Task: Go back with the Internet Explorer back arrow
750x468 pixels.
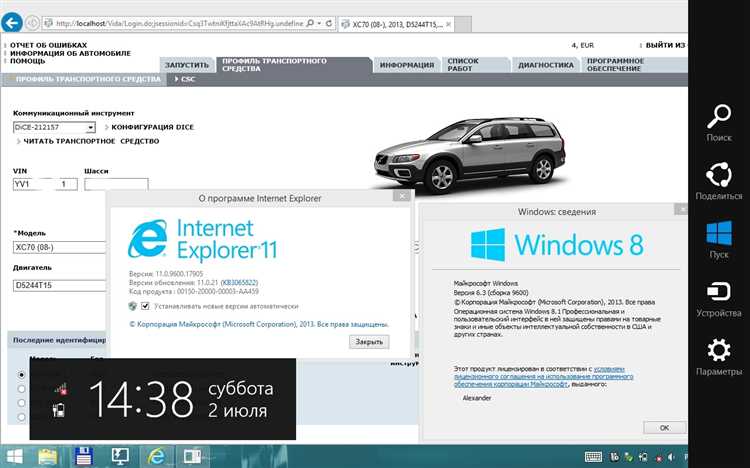Action: (11, 22)
